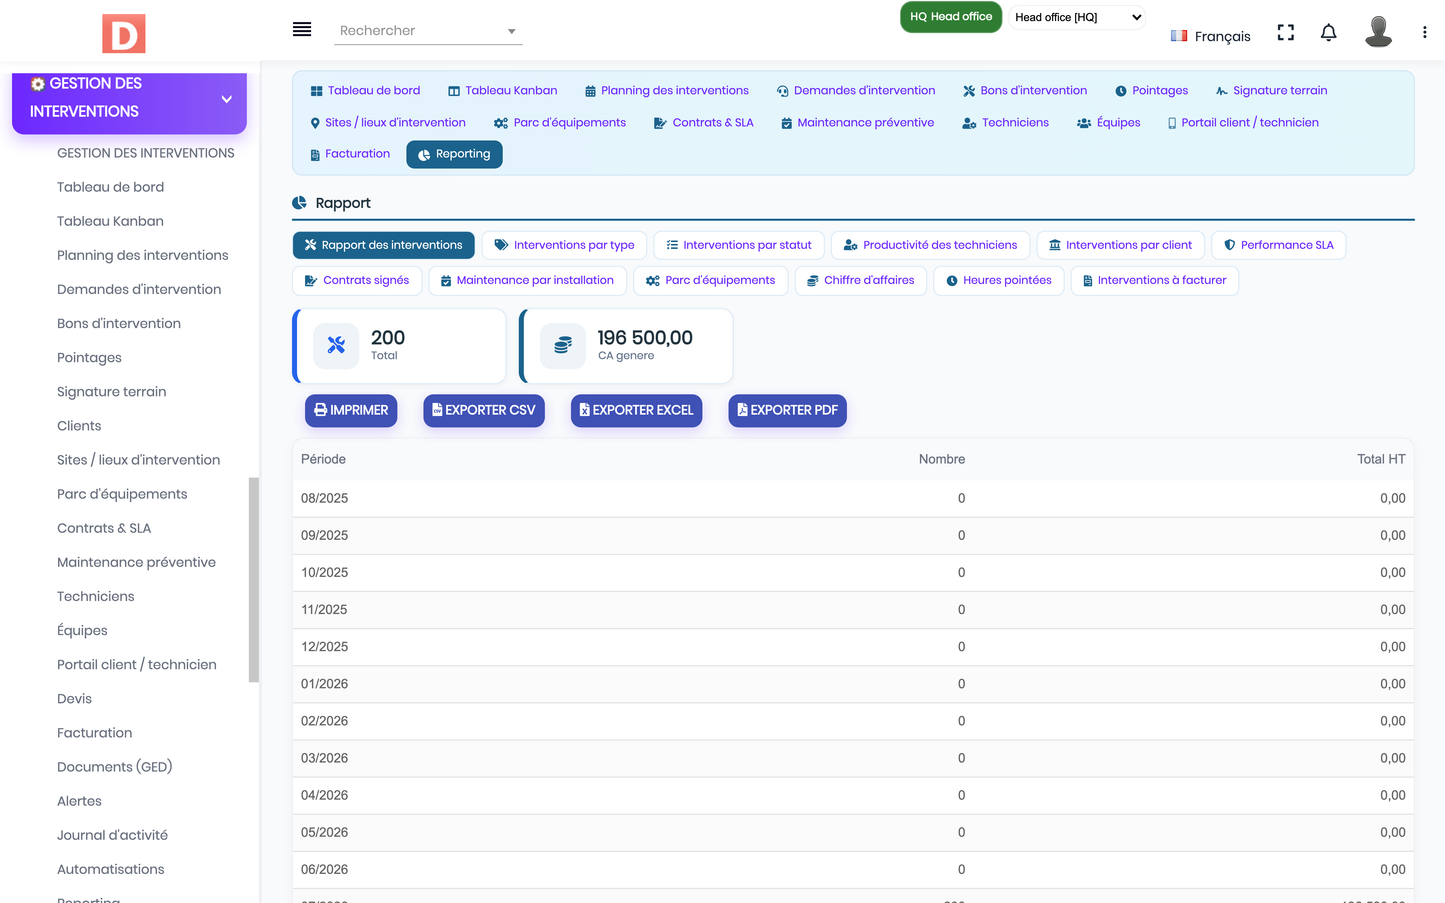Open Équipes in sidebar
Viewport: 1445px width, 903px height.
tap(82, 631)
